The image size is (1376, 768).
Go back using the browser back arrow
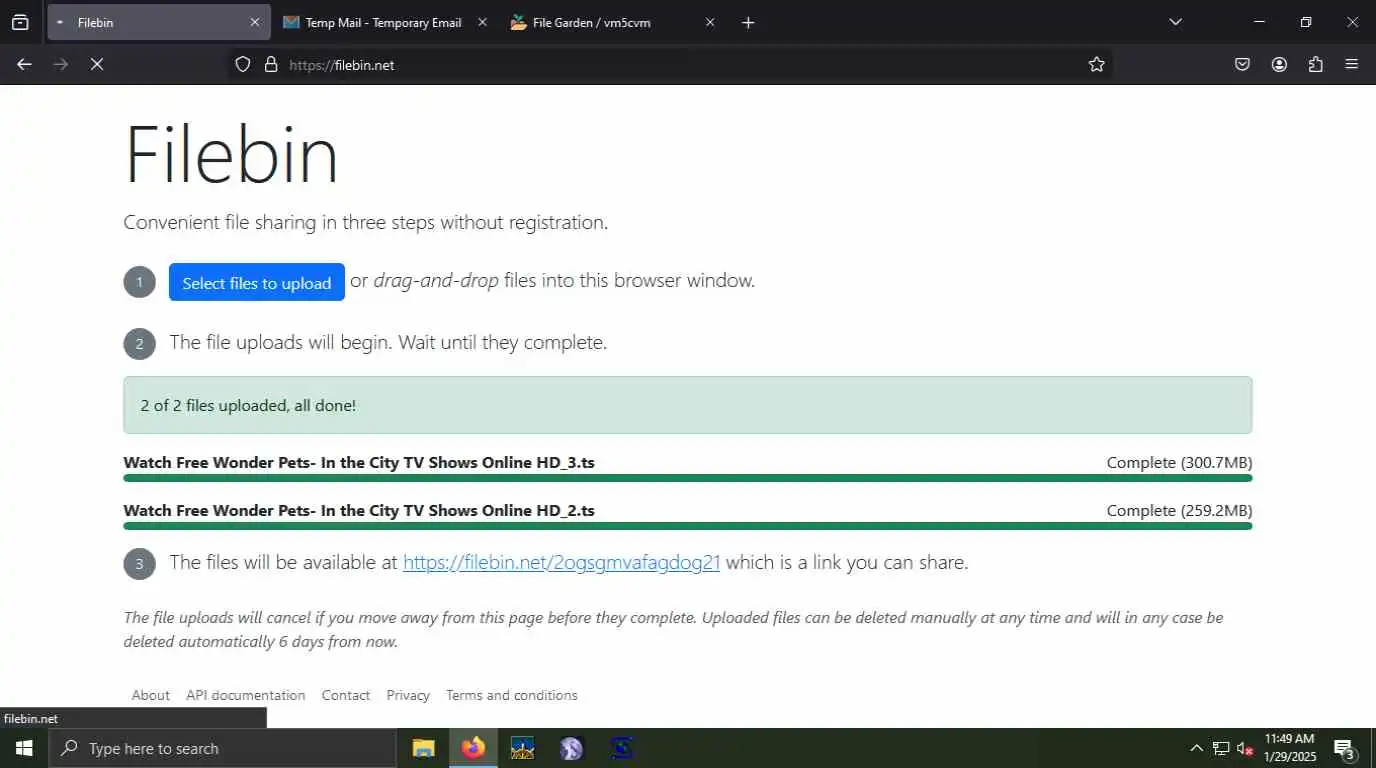[24, 64]
